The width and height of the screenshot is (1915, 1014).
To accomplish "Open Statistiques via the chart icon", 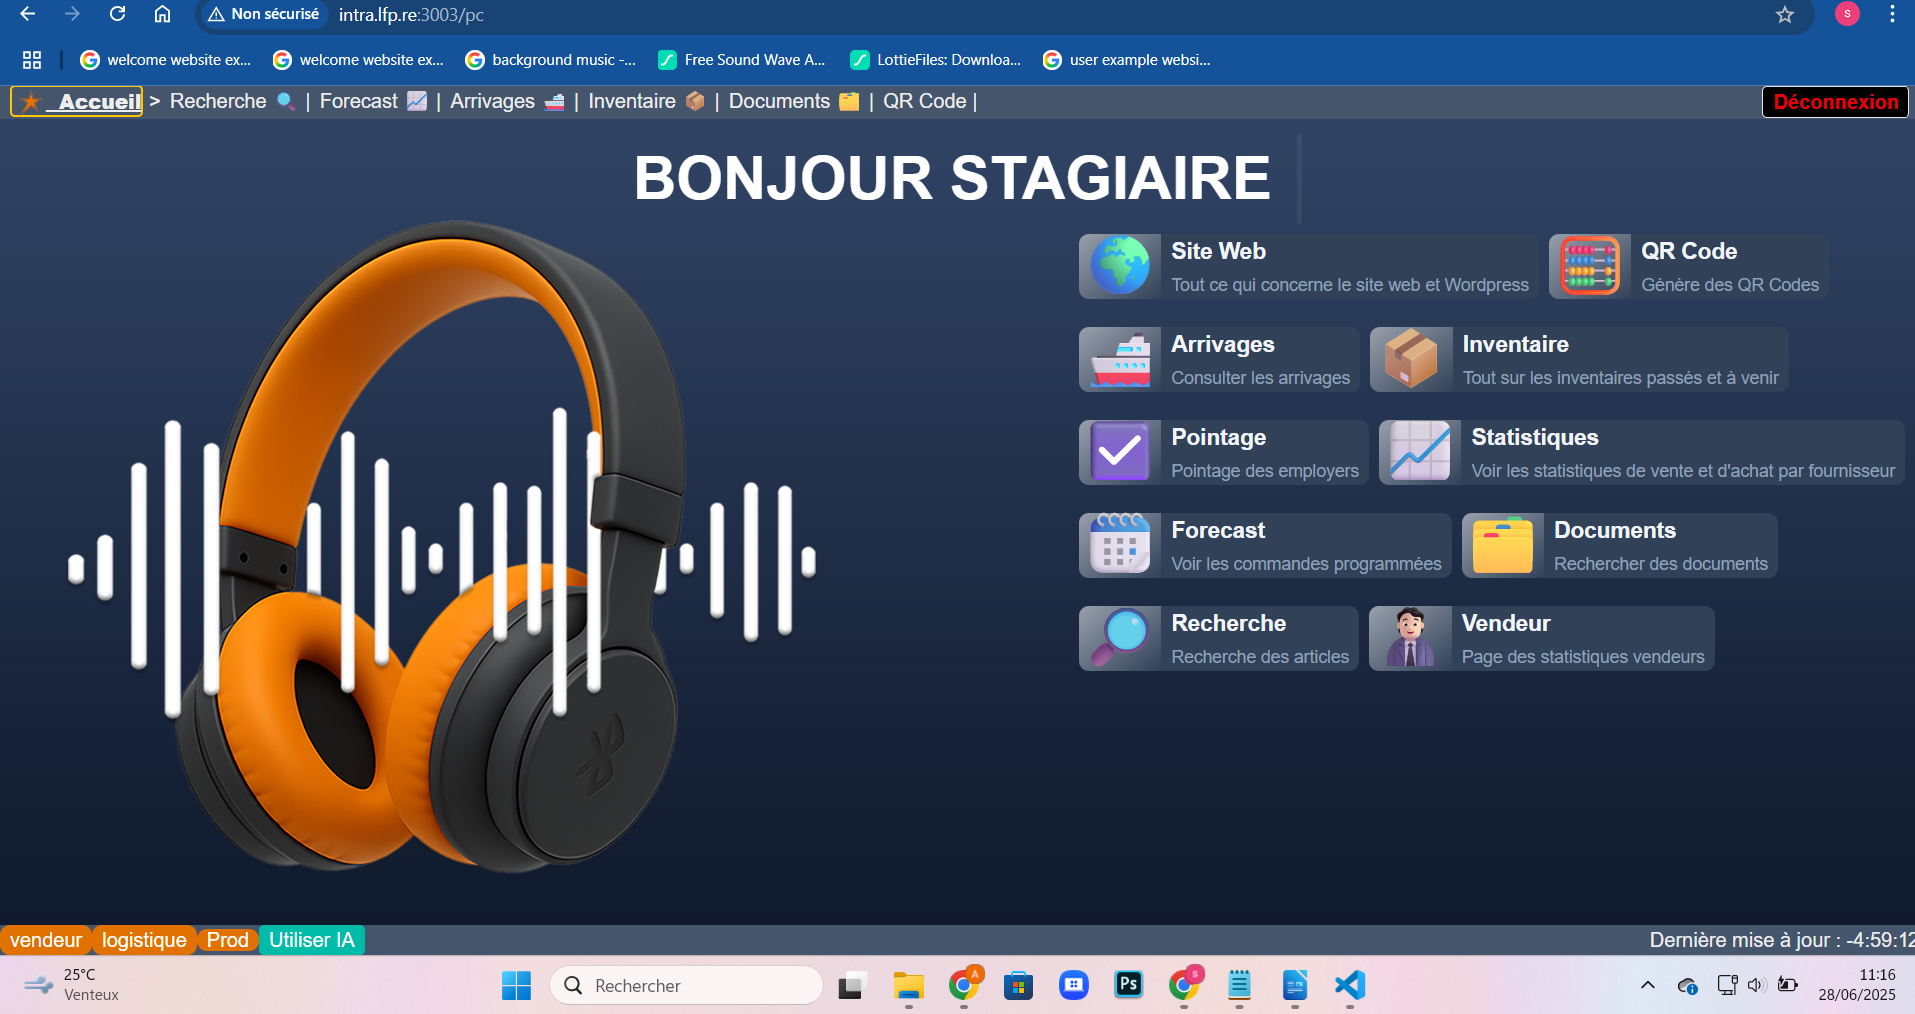I will click(x=1418, y=452).
